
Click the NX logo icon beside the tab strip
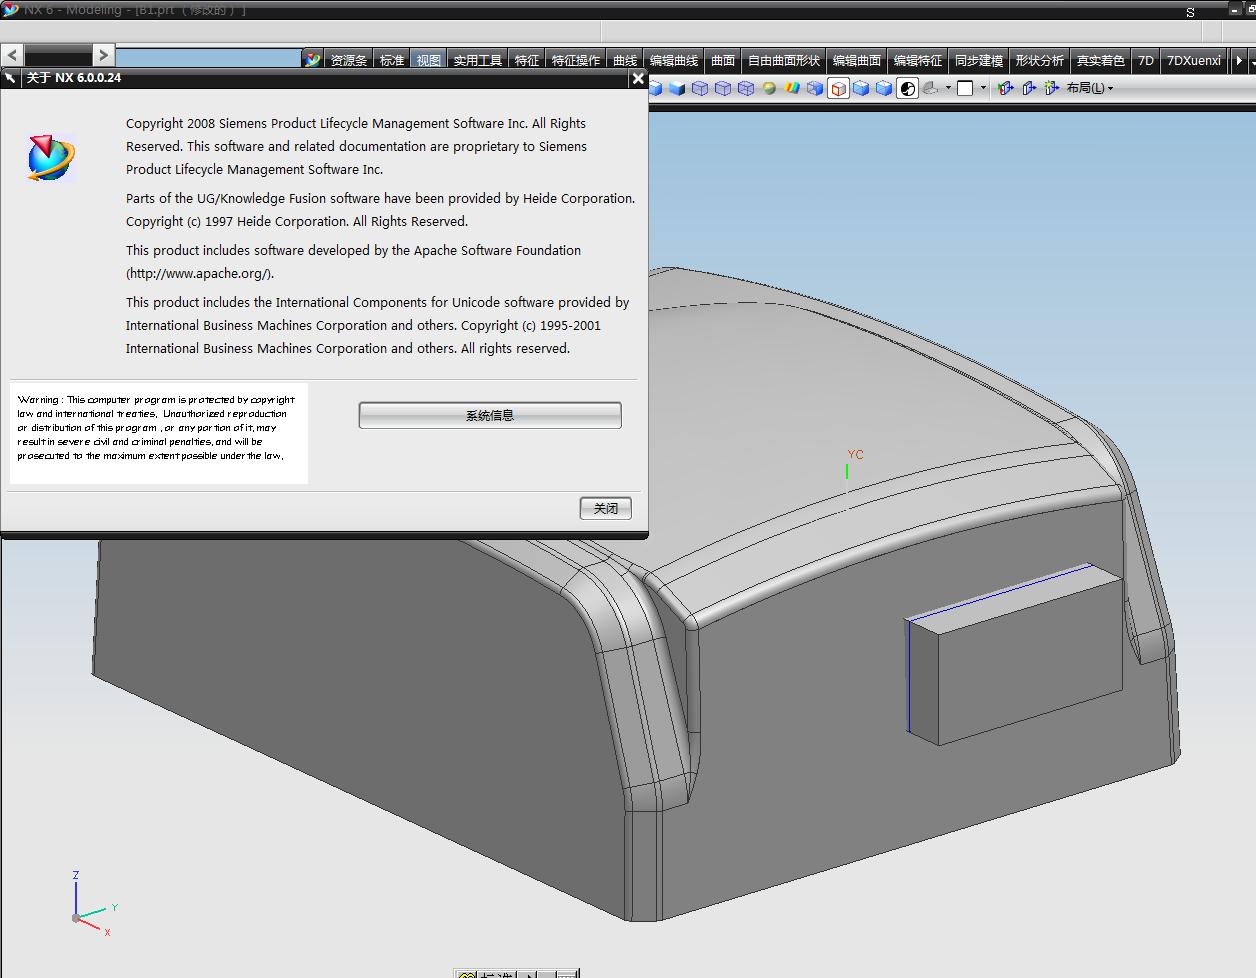pyautogui.click(x=313, y=60)
